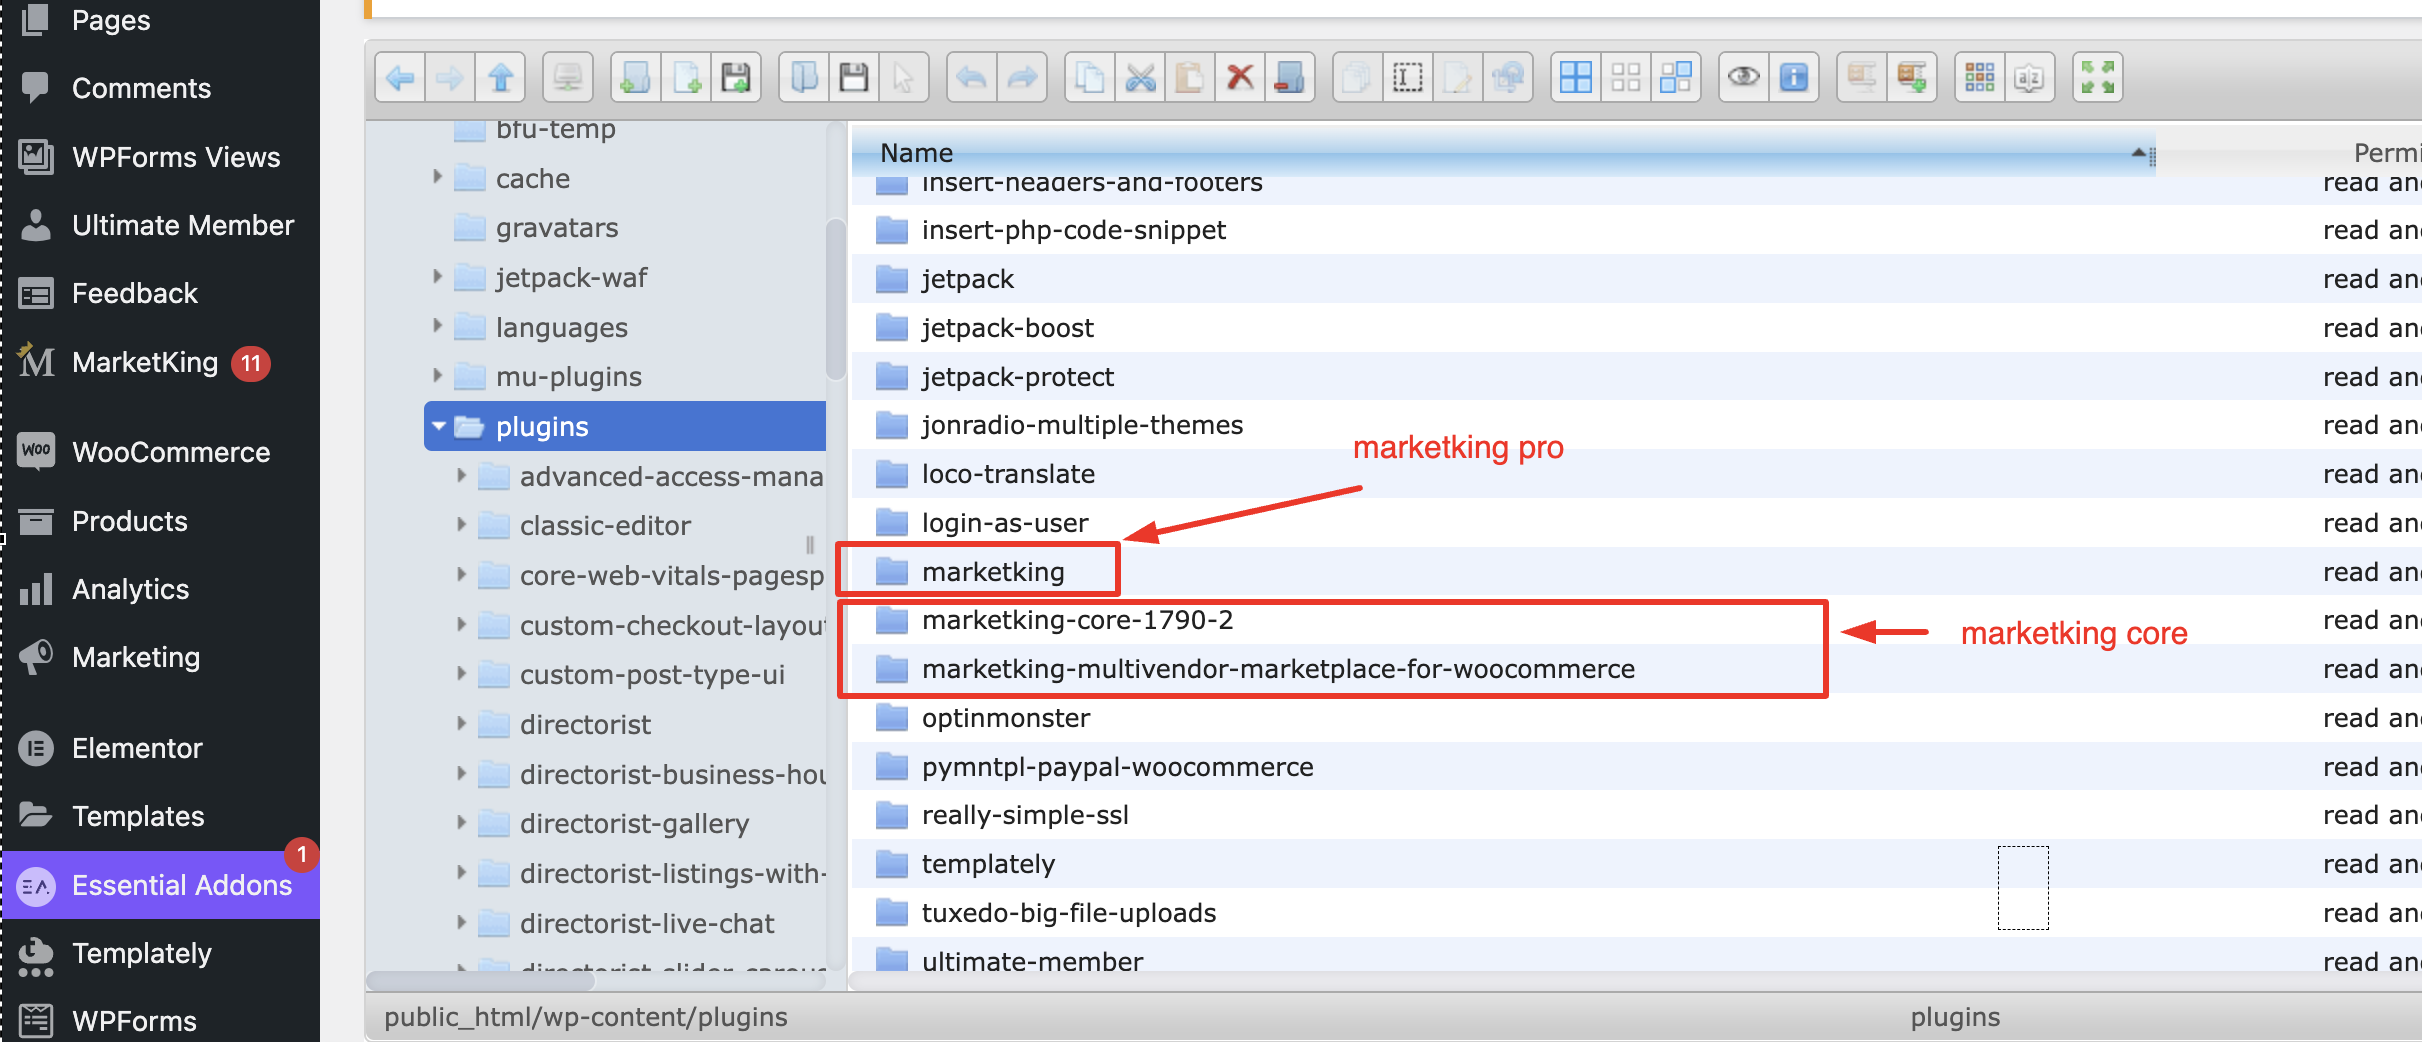Click the sort a-z icon
2422x1042 pixels.
tap(2030, 77)
